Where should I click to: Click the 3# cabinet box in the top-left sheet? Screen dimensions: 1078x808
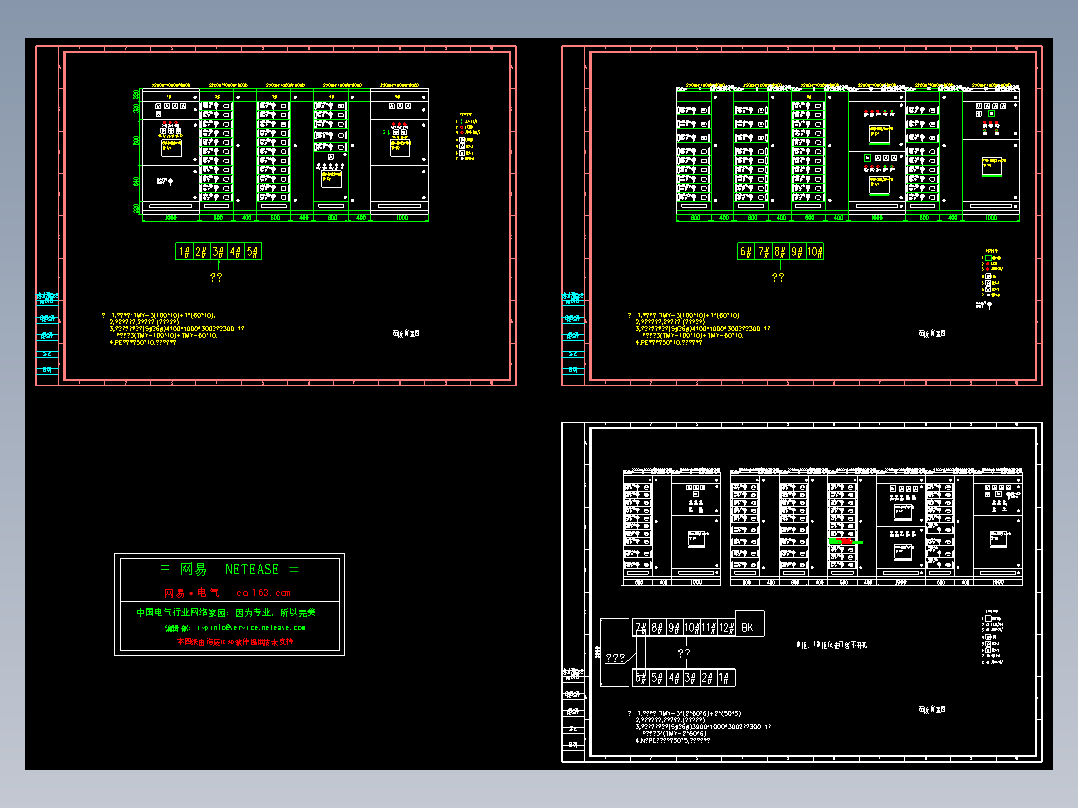[x=219, y=252]
